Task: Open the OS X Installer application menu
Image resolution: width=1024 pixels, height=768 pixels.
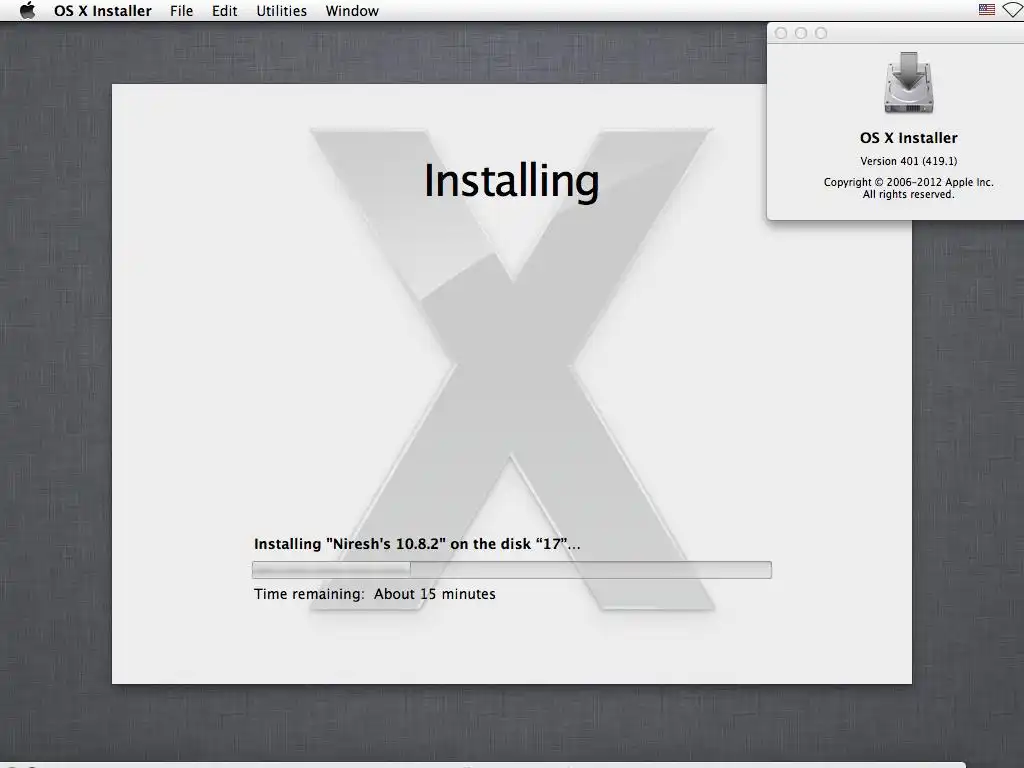Action: pos(103,11)
